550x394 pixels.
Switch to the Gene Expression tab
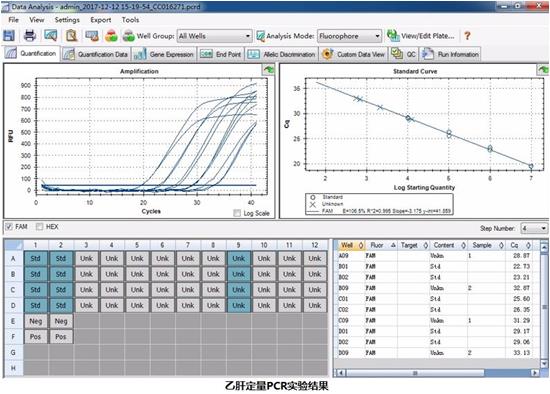coord(164,54)
